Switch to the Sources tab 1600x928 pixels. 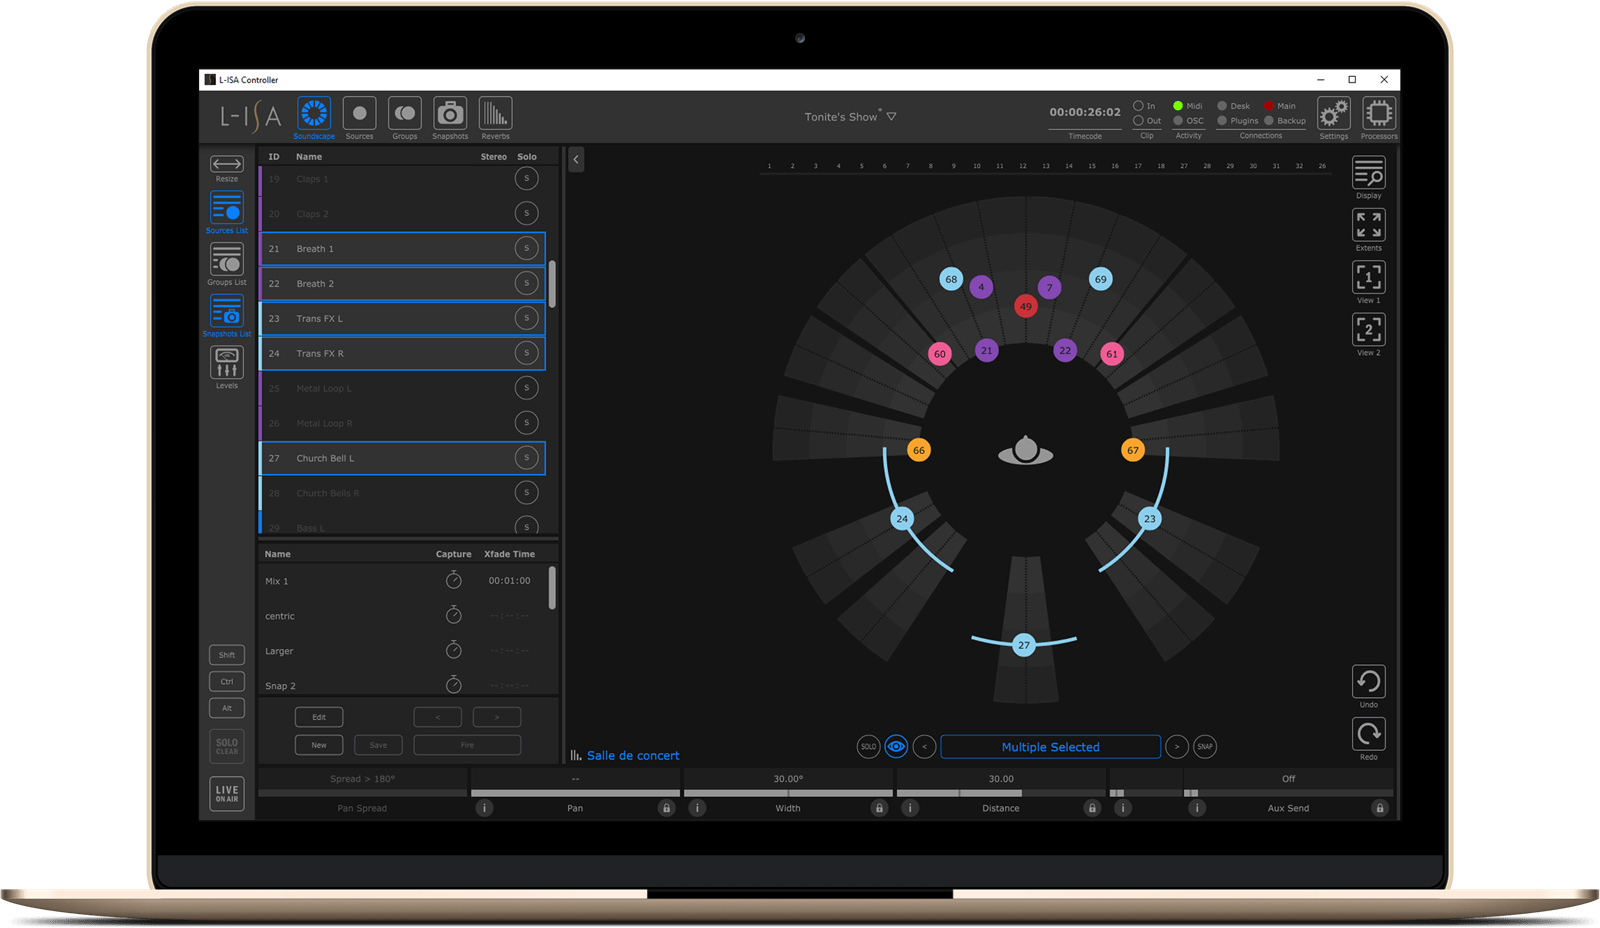tap(359, 114)
